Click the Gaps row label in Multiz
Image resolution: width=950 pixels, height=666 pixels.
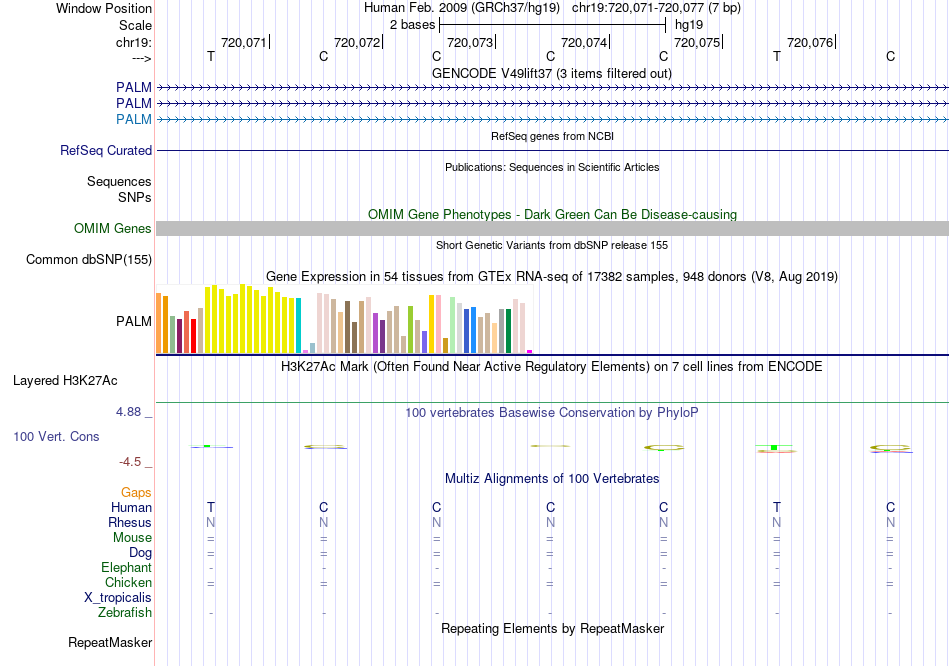coord(136,493)
